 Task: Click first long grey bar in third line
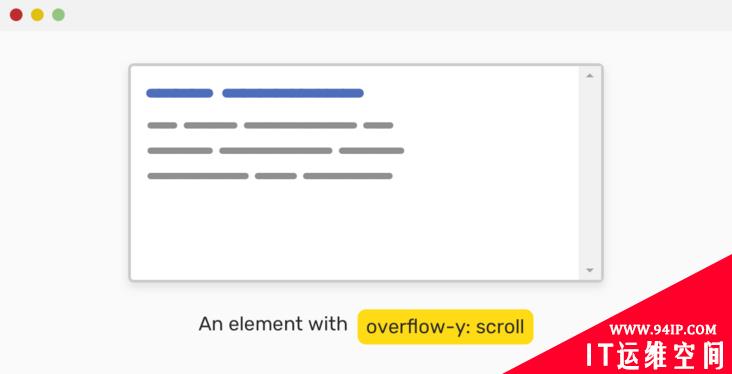(198, 176)
